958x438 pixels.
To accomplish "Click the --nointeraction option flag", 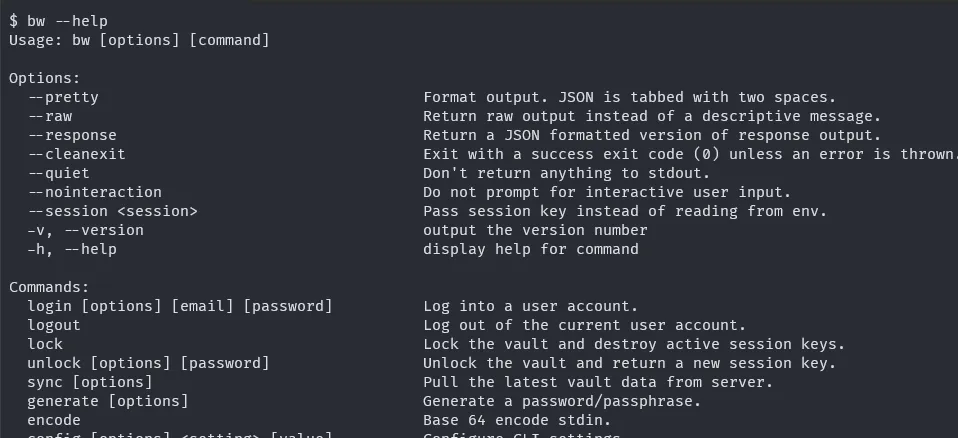I will tap(95, 192).
